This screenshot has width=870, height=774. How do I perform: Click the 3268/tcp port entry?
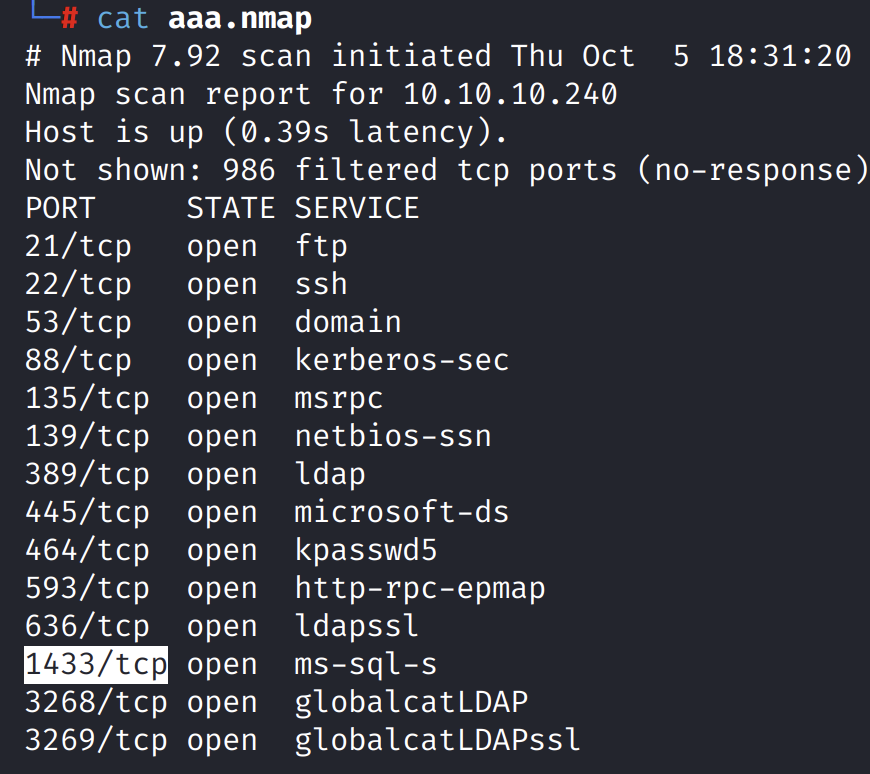96,703
